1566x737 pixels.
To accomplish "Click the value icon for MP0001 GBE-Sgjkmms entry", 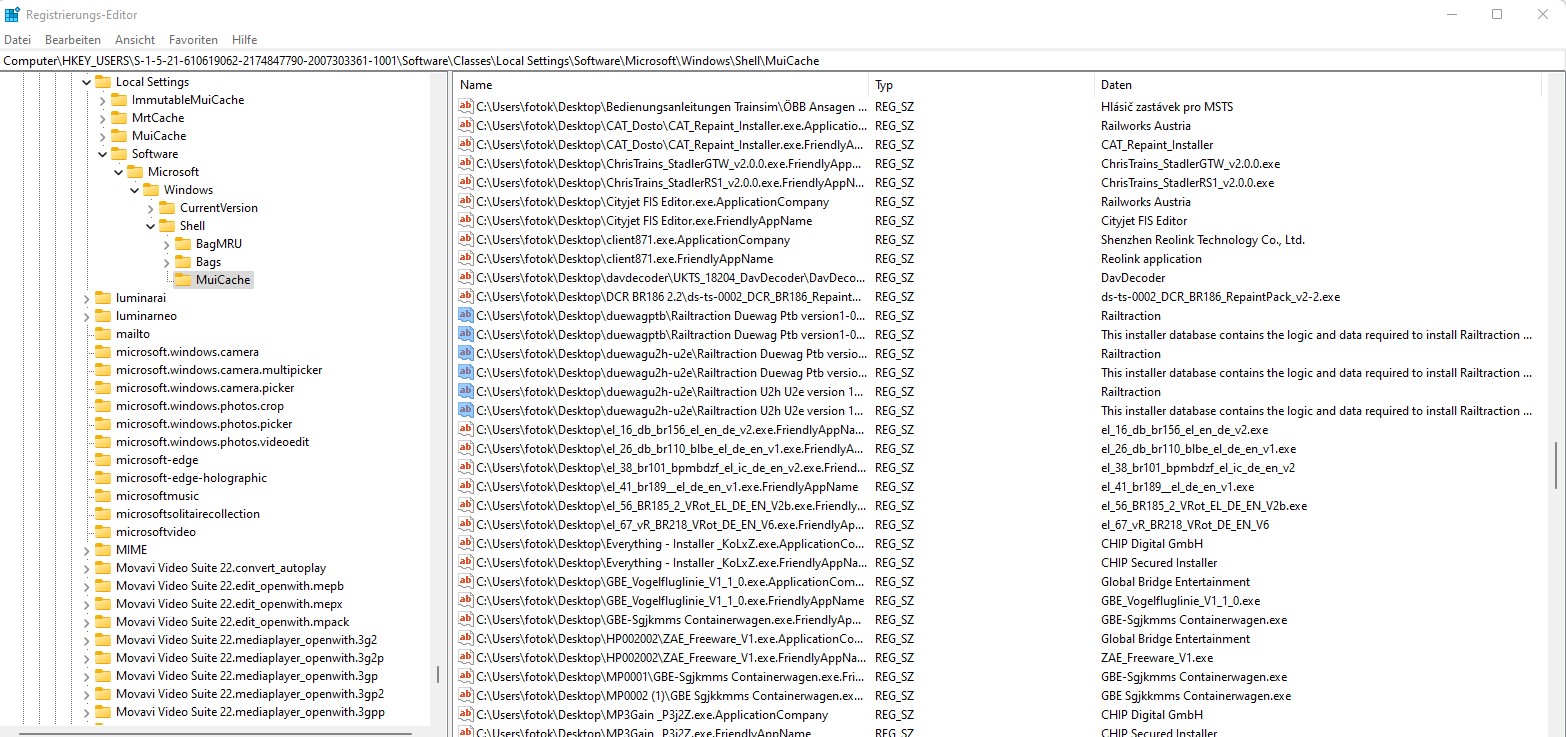I will [x=465, y=677].
